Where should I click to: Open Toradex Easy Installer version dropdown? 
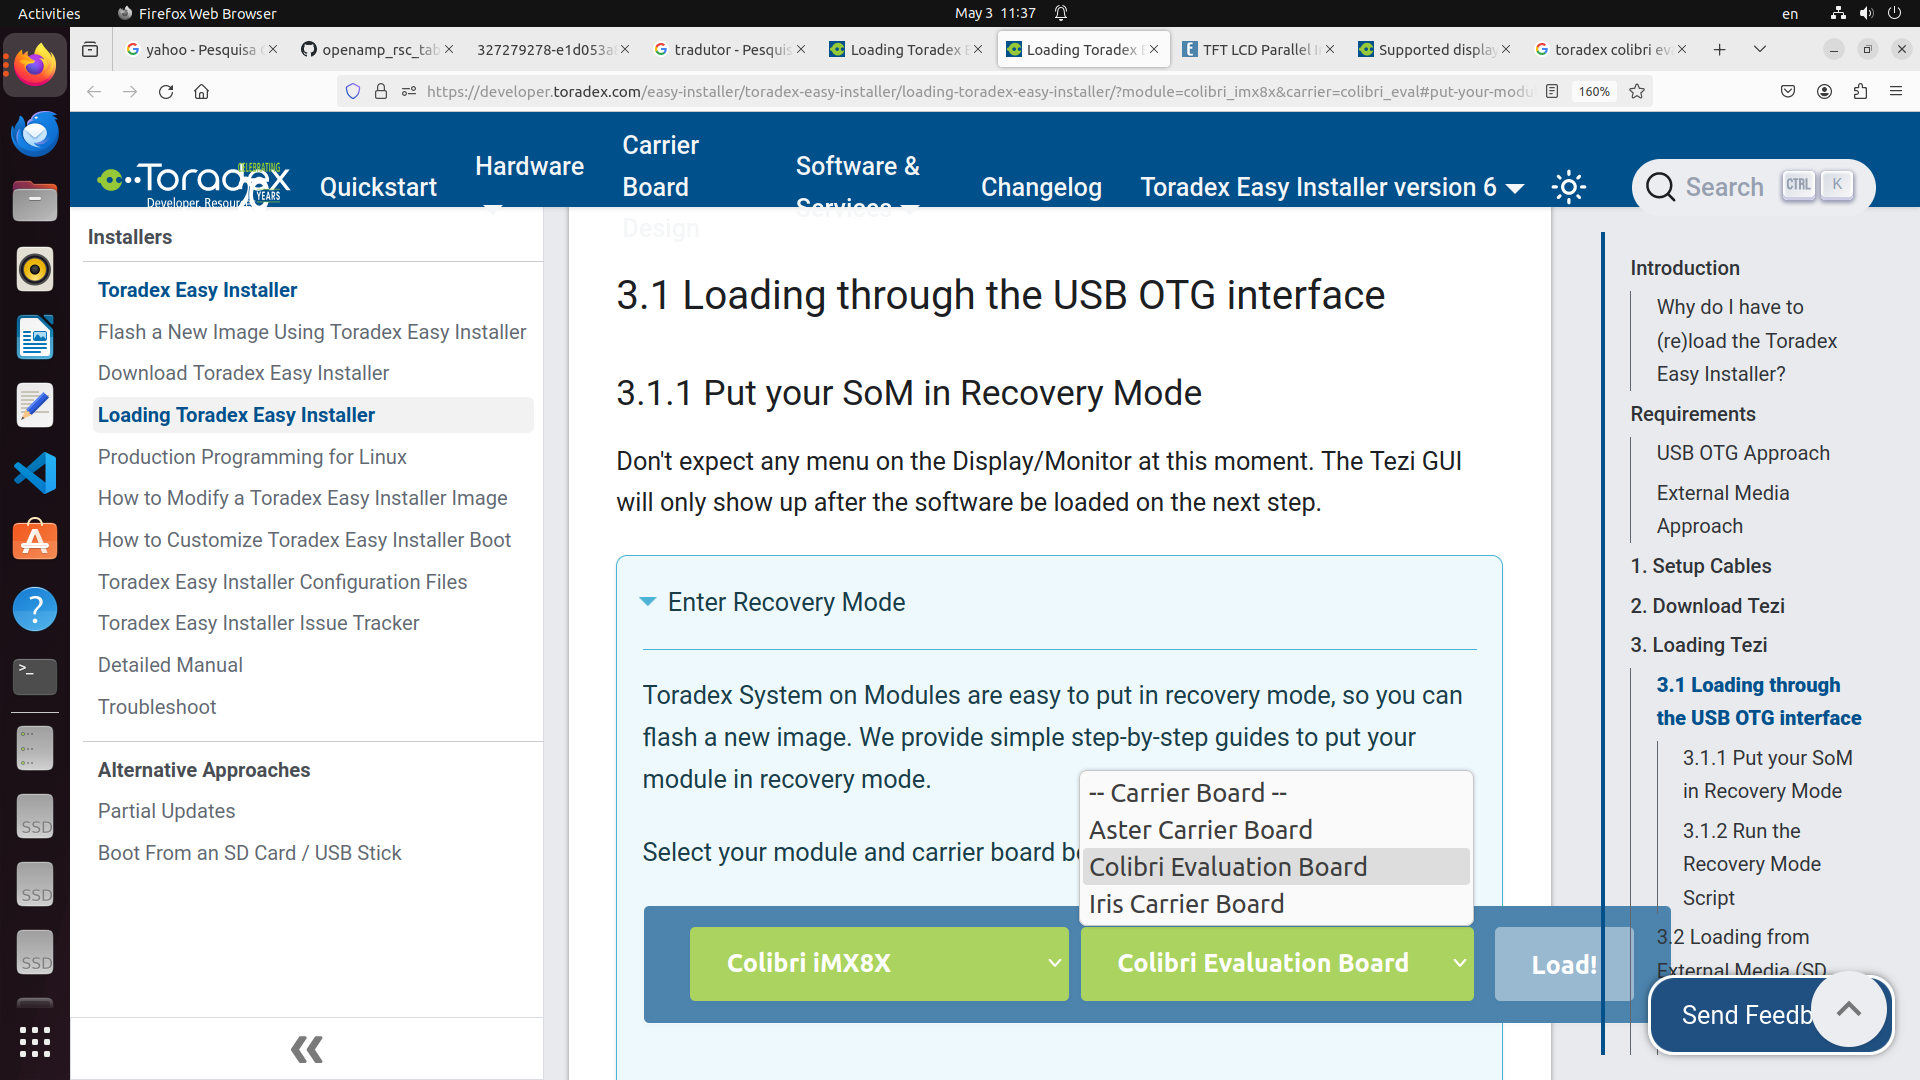[1332, 187]
